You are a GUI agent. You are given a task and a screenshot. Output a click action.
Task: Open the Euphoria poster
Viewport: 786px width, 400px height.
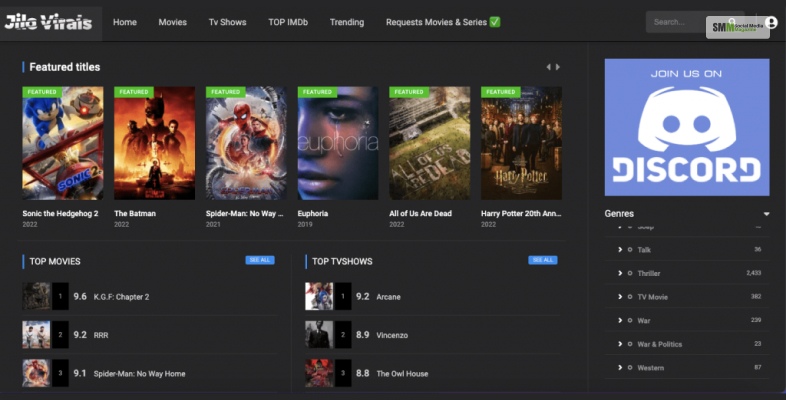coord(338,143)
